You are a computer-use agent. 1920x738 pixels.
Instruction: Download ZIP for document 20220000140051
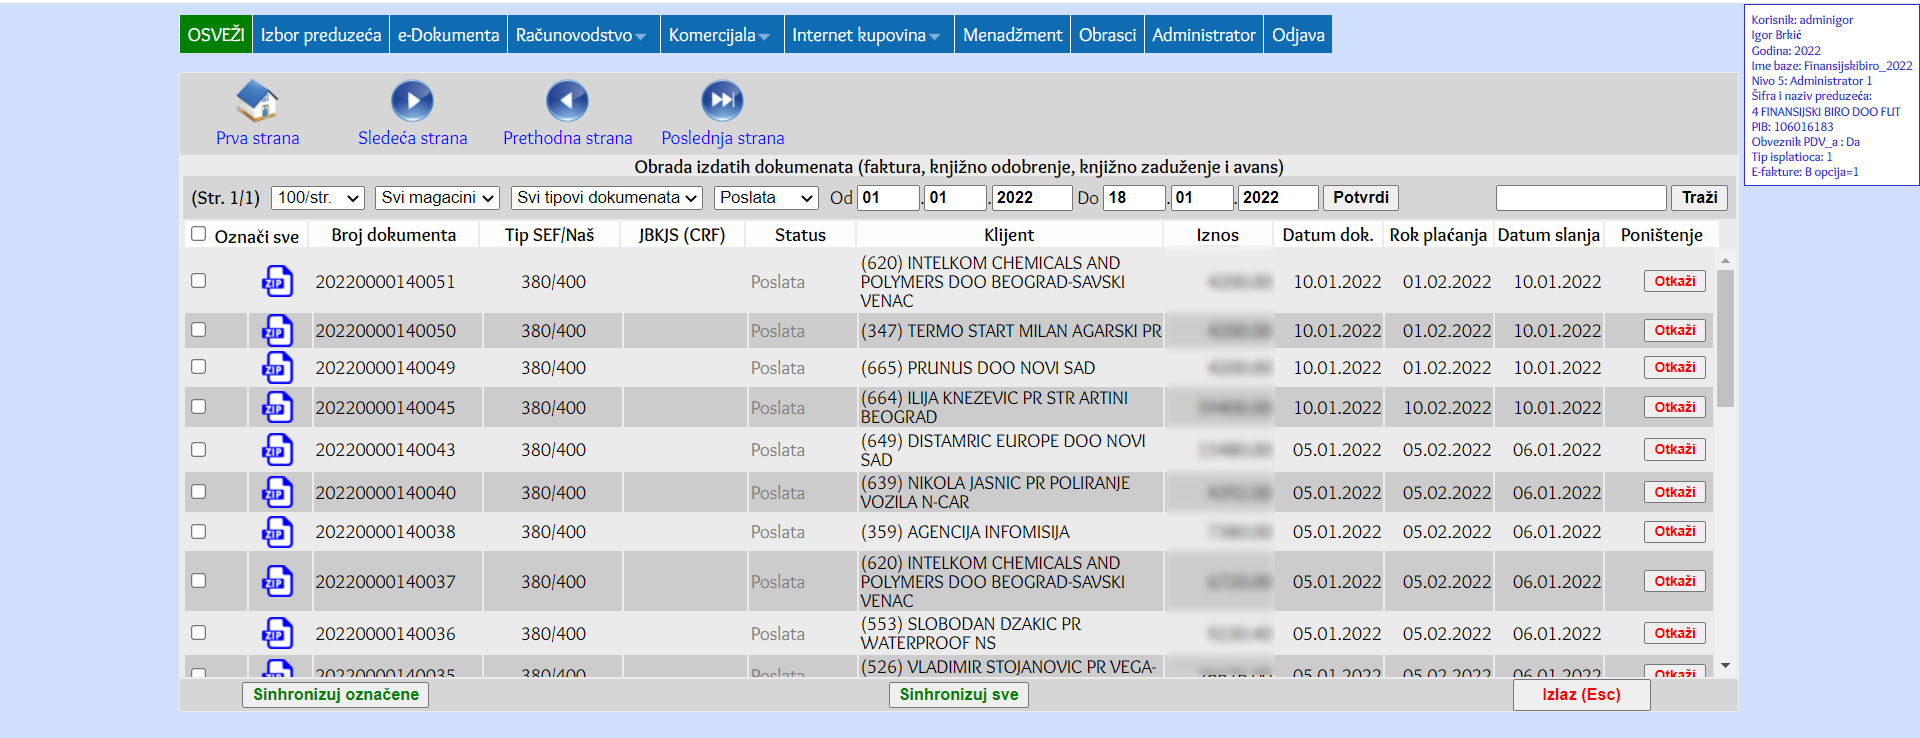[x=277, y=282]
